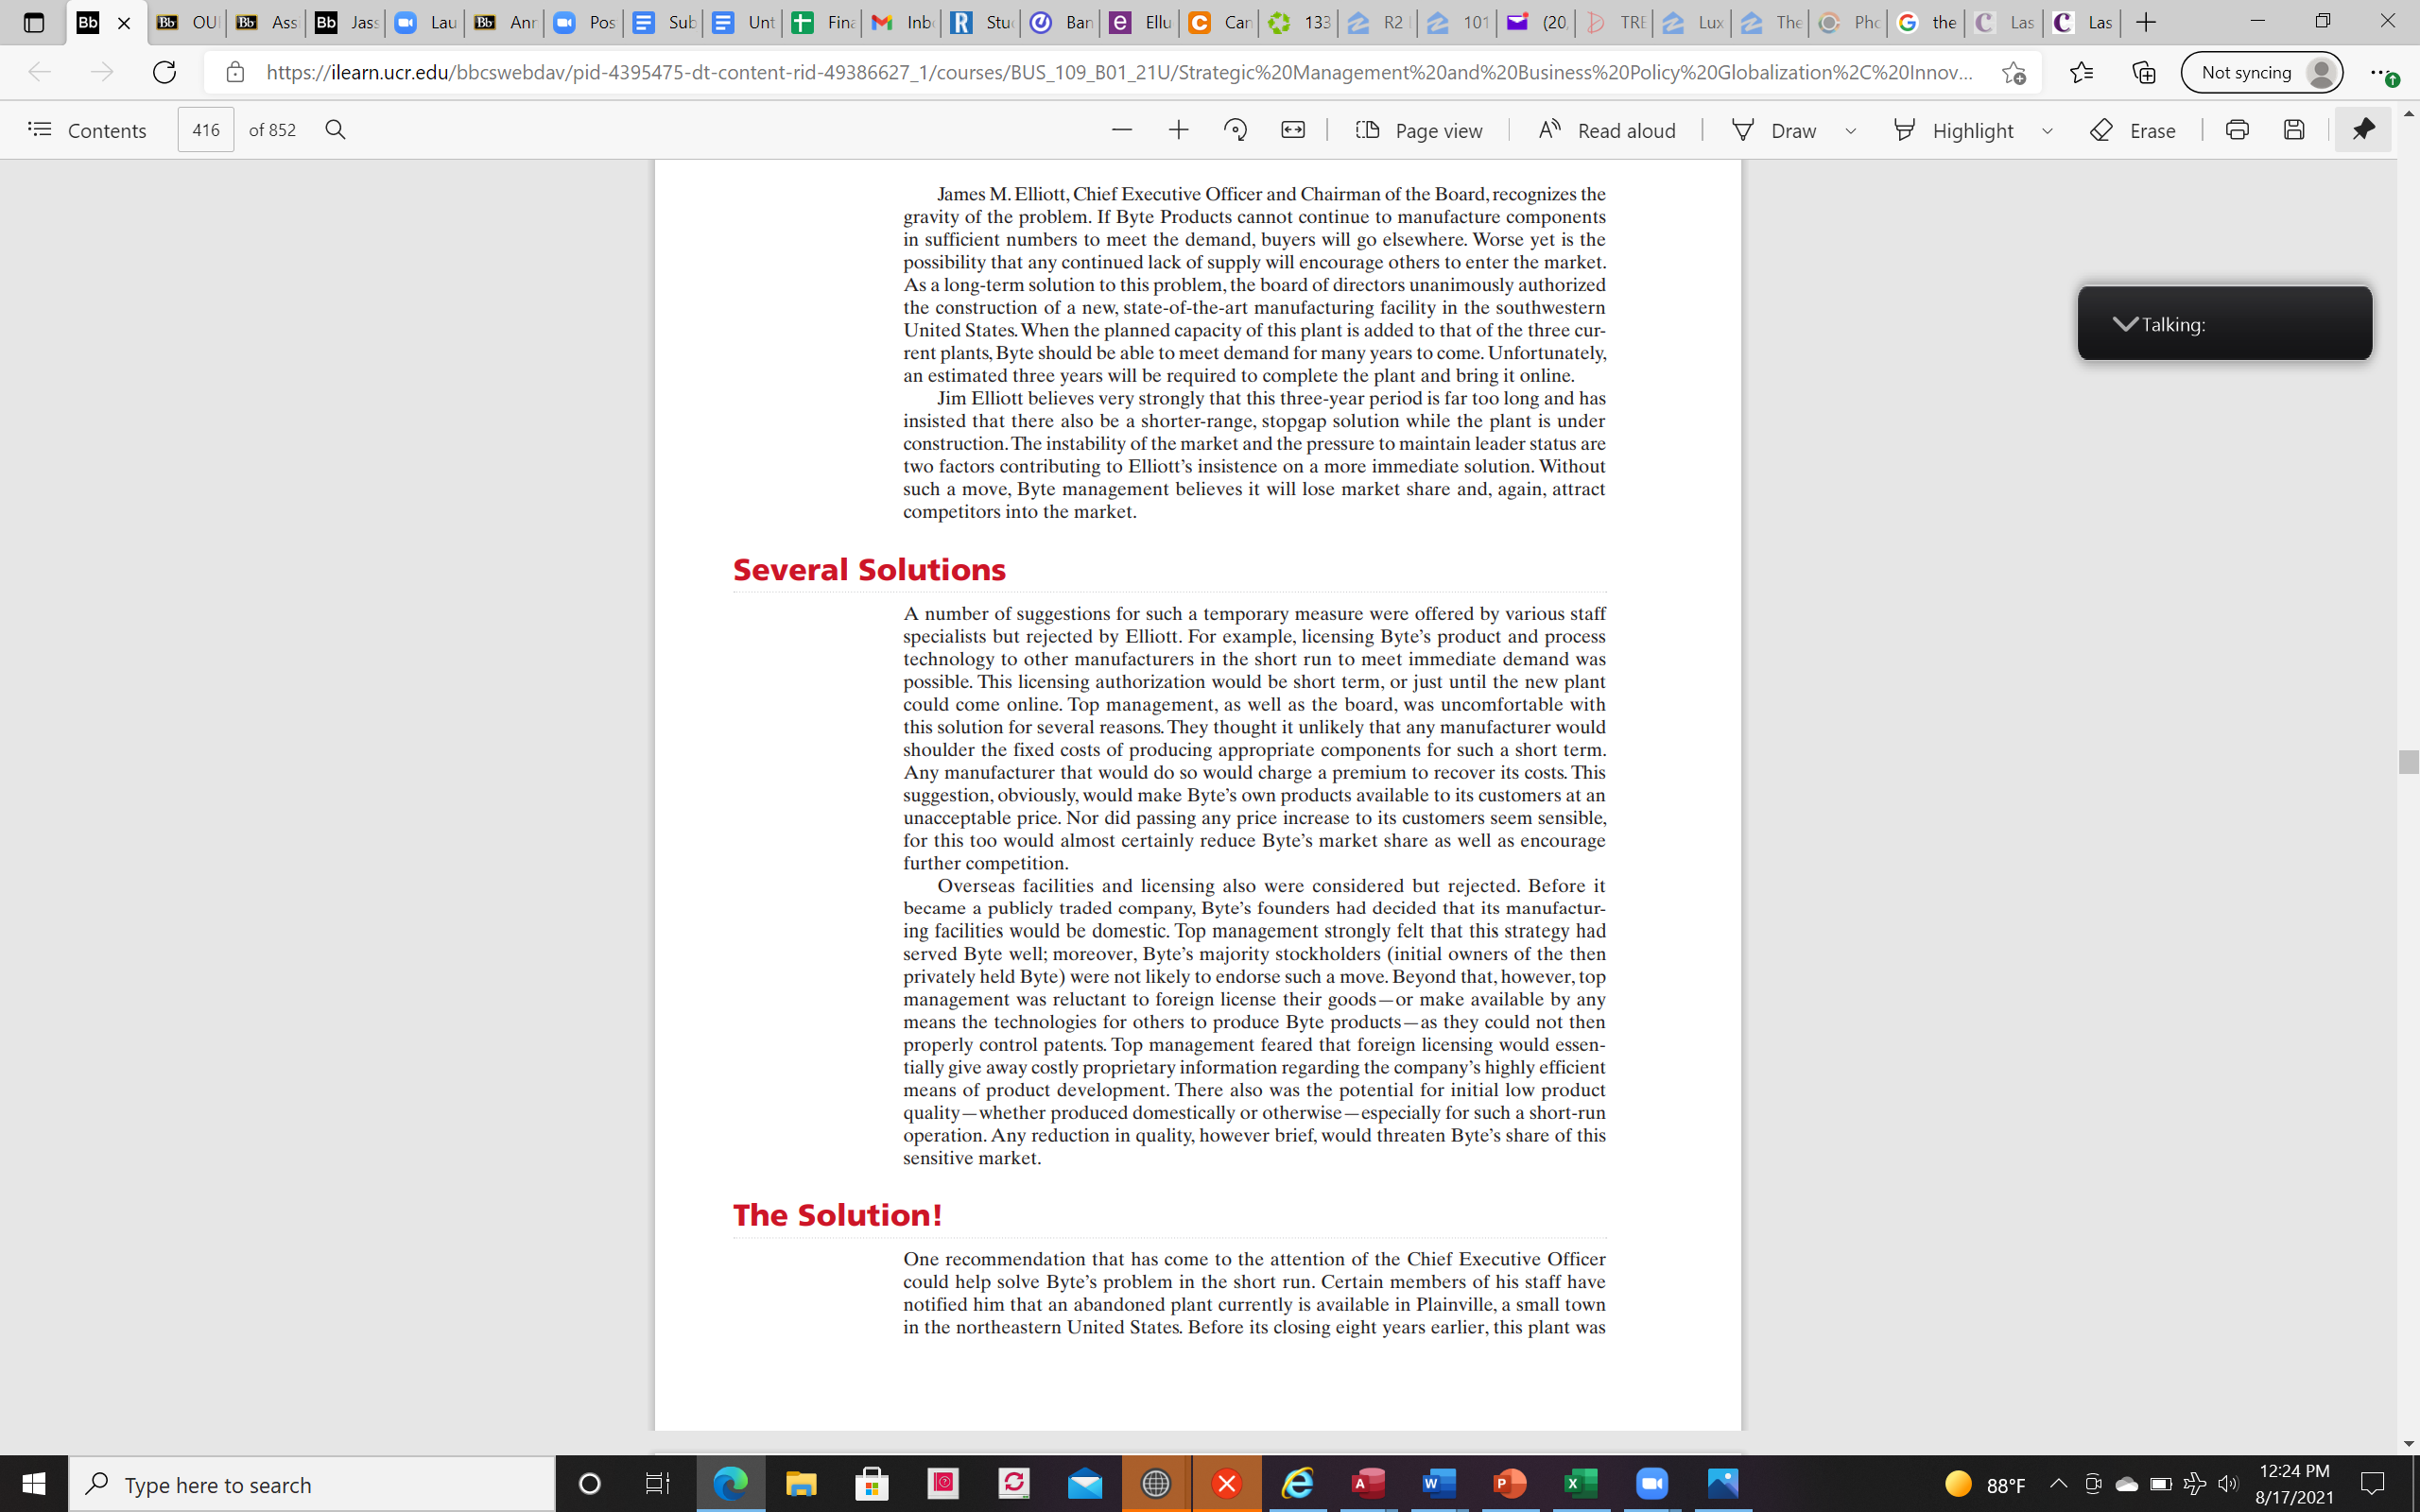This screenshot has height=1512, width=2420.
Task: Expand the Draw options dropdown
Action: (1851, 131)
